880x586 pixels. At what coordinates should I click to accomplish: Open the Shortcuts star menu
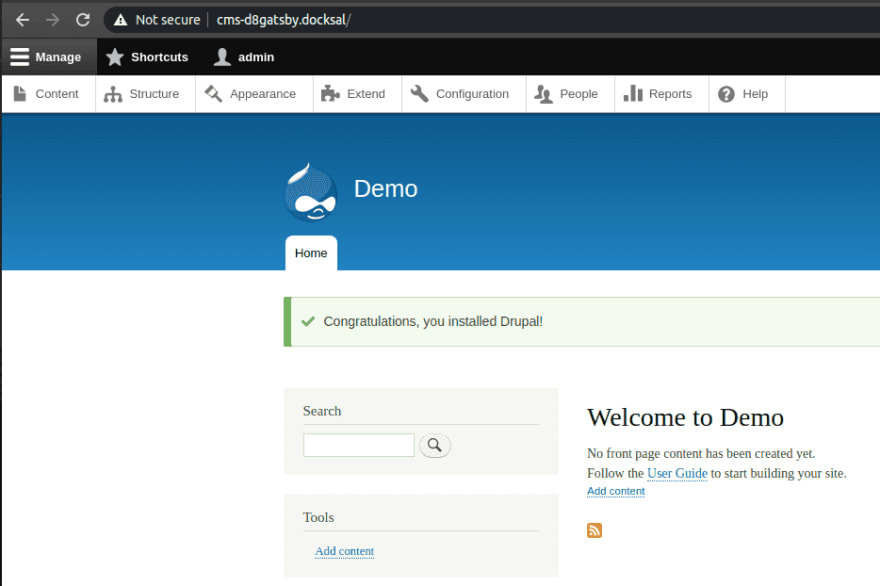point(147,57)
